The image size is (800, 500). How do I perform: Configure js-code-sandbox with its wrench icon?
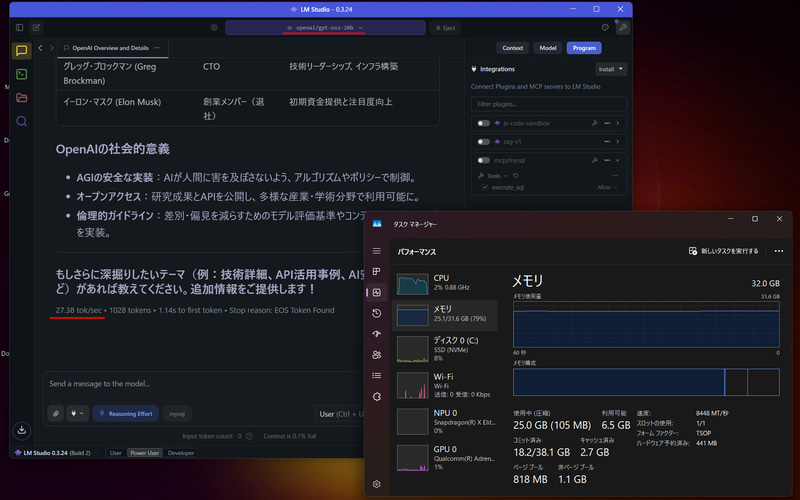pos(594,123)
